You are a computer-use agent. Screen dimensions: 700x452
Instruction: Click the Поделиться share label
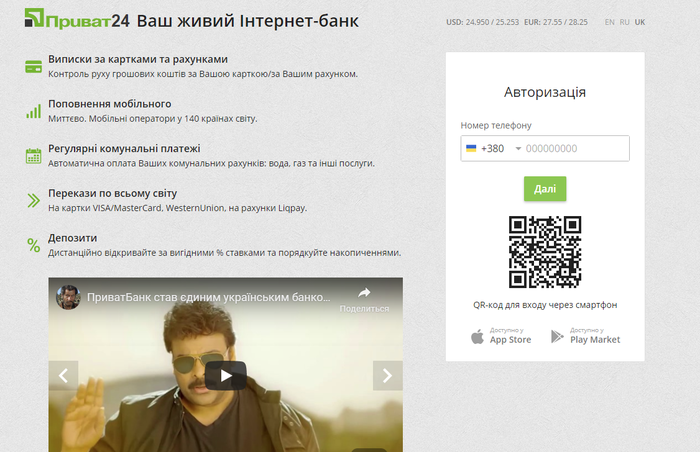(364, 309)
